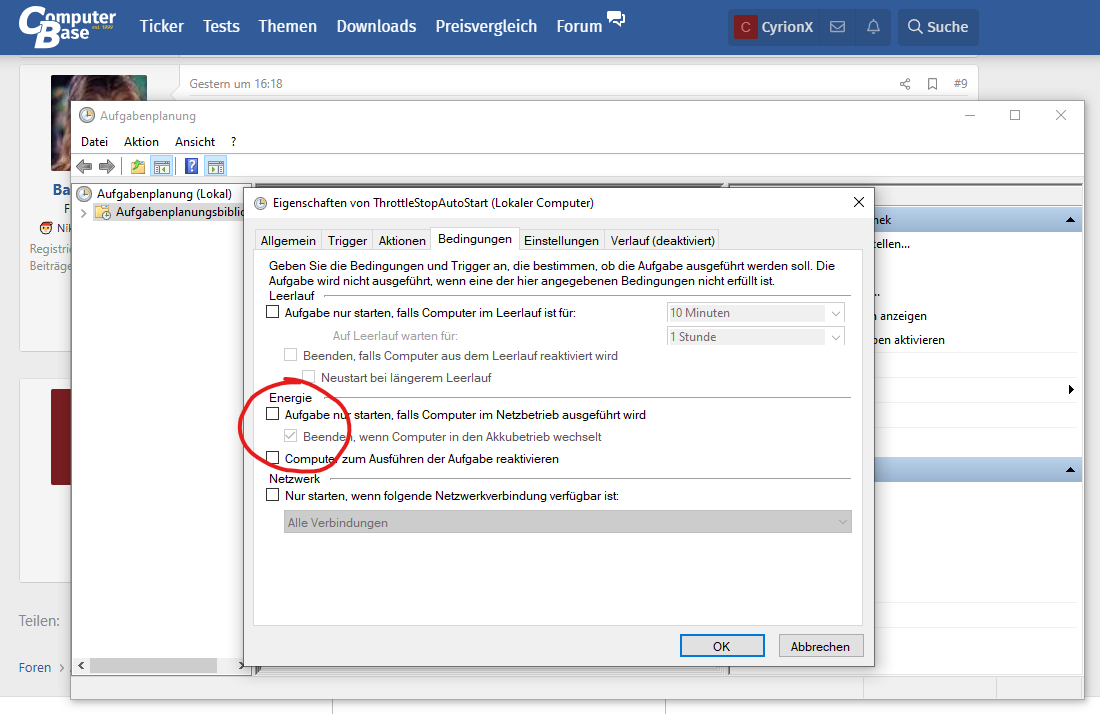This screenshot has height=714, width=1100.
Task: Check 'Nur starten, wenn folgende Netzwerkverbindung verfügbar'
Action: [x=273, y=495]
